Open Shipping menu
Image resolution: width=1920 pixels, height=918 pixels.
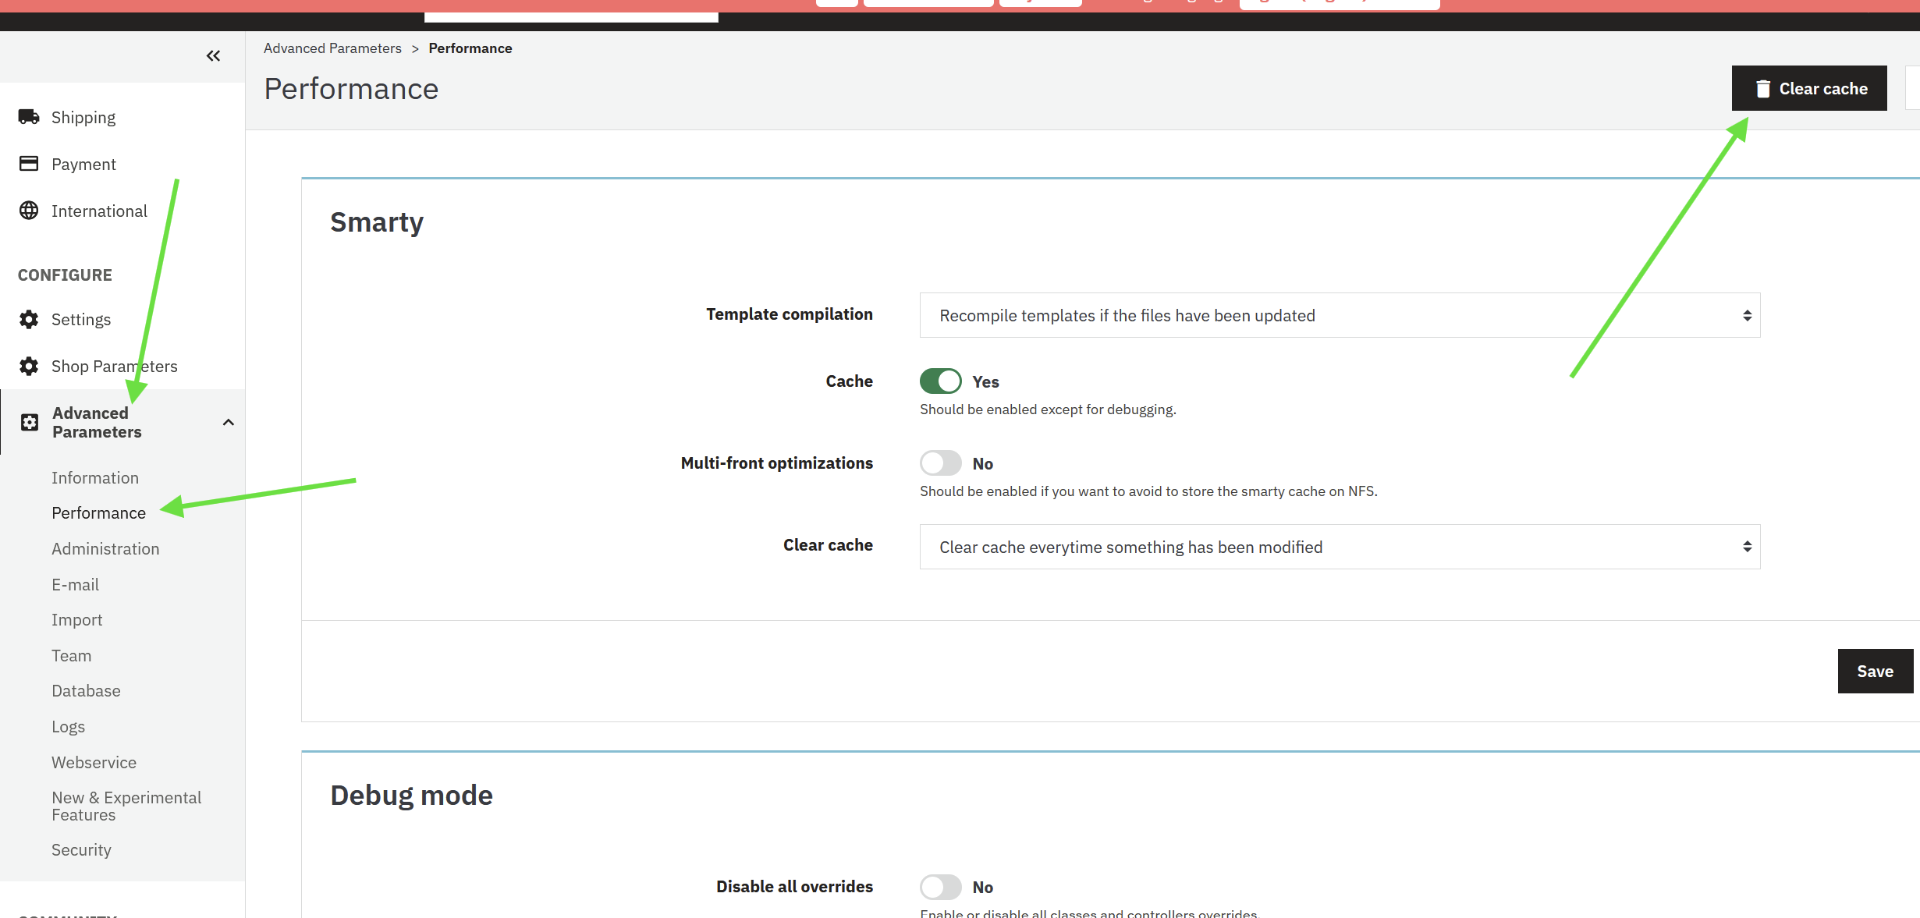(x=83, y=117)
